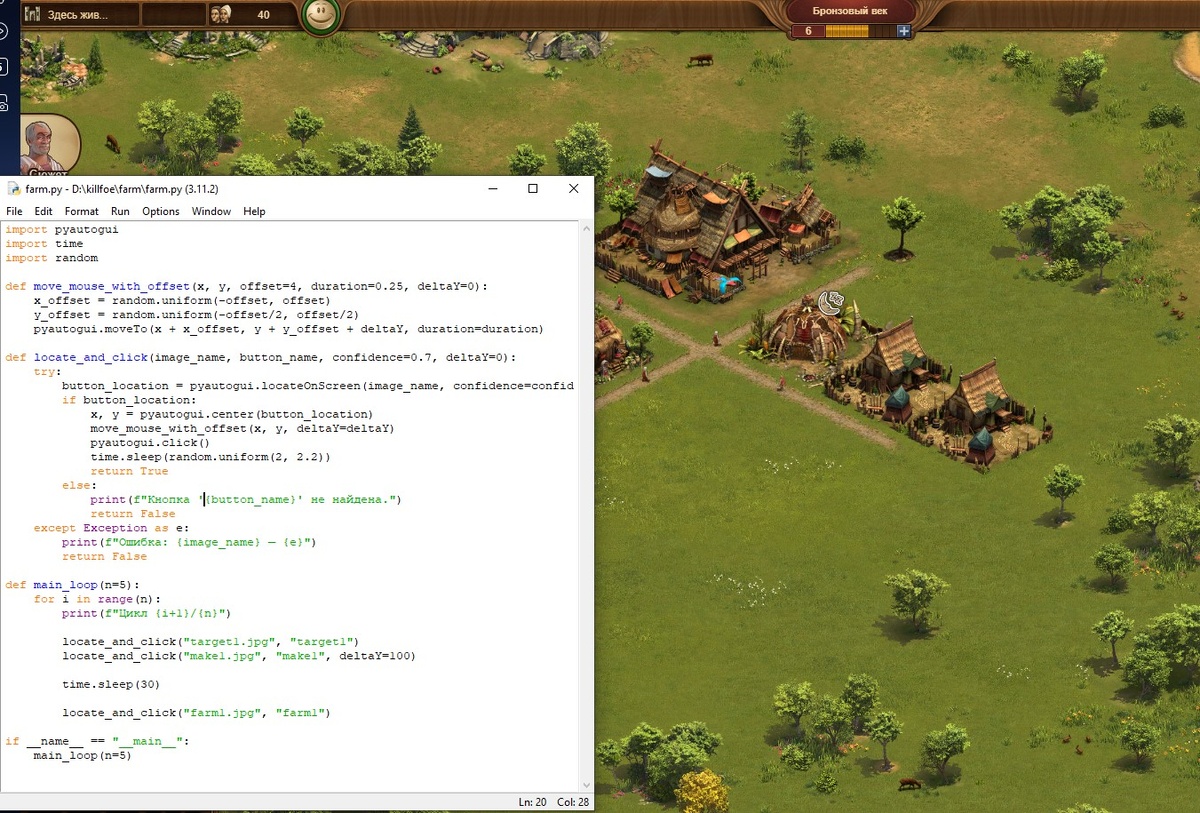The width and height of the screenshot is (1200, 813).
Task: Click the 'def move_mouse_with_offset' definition line
Action: click(x=246, y=286)
